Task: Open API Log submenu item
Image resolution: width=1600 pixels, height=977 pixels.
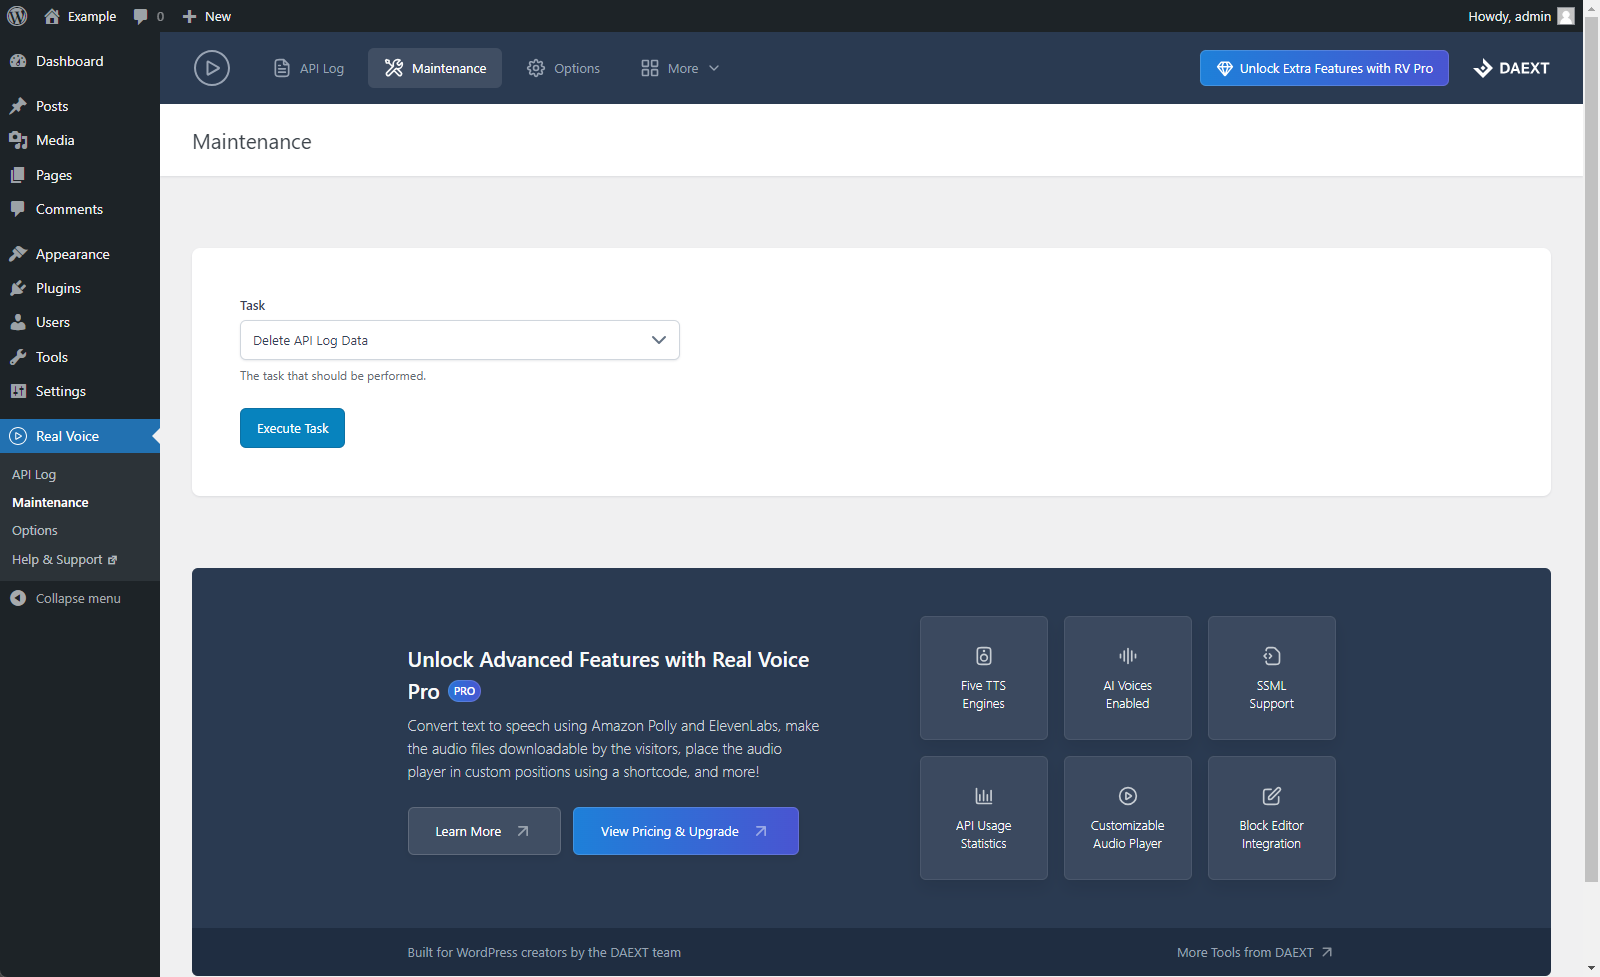Action: (x=34, y=474)
